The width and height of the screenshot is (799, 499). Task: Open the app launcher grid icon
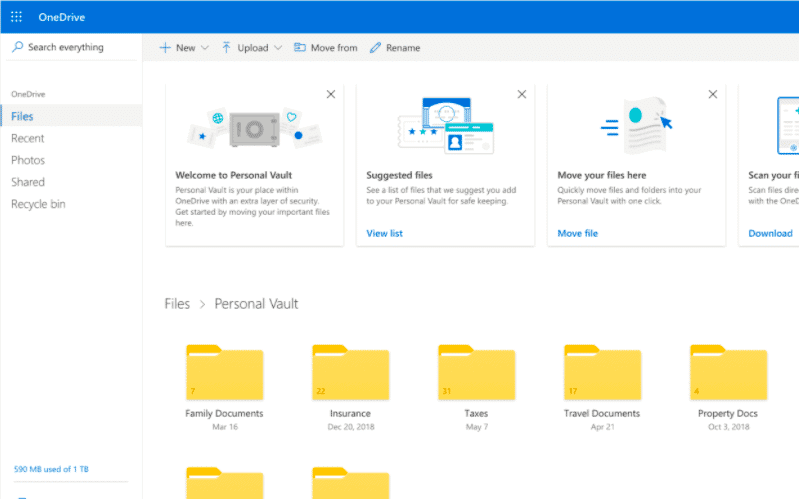[16, 17]
